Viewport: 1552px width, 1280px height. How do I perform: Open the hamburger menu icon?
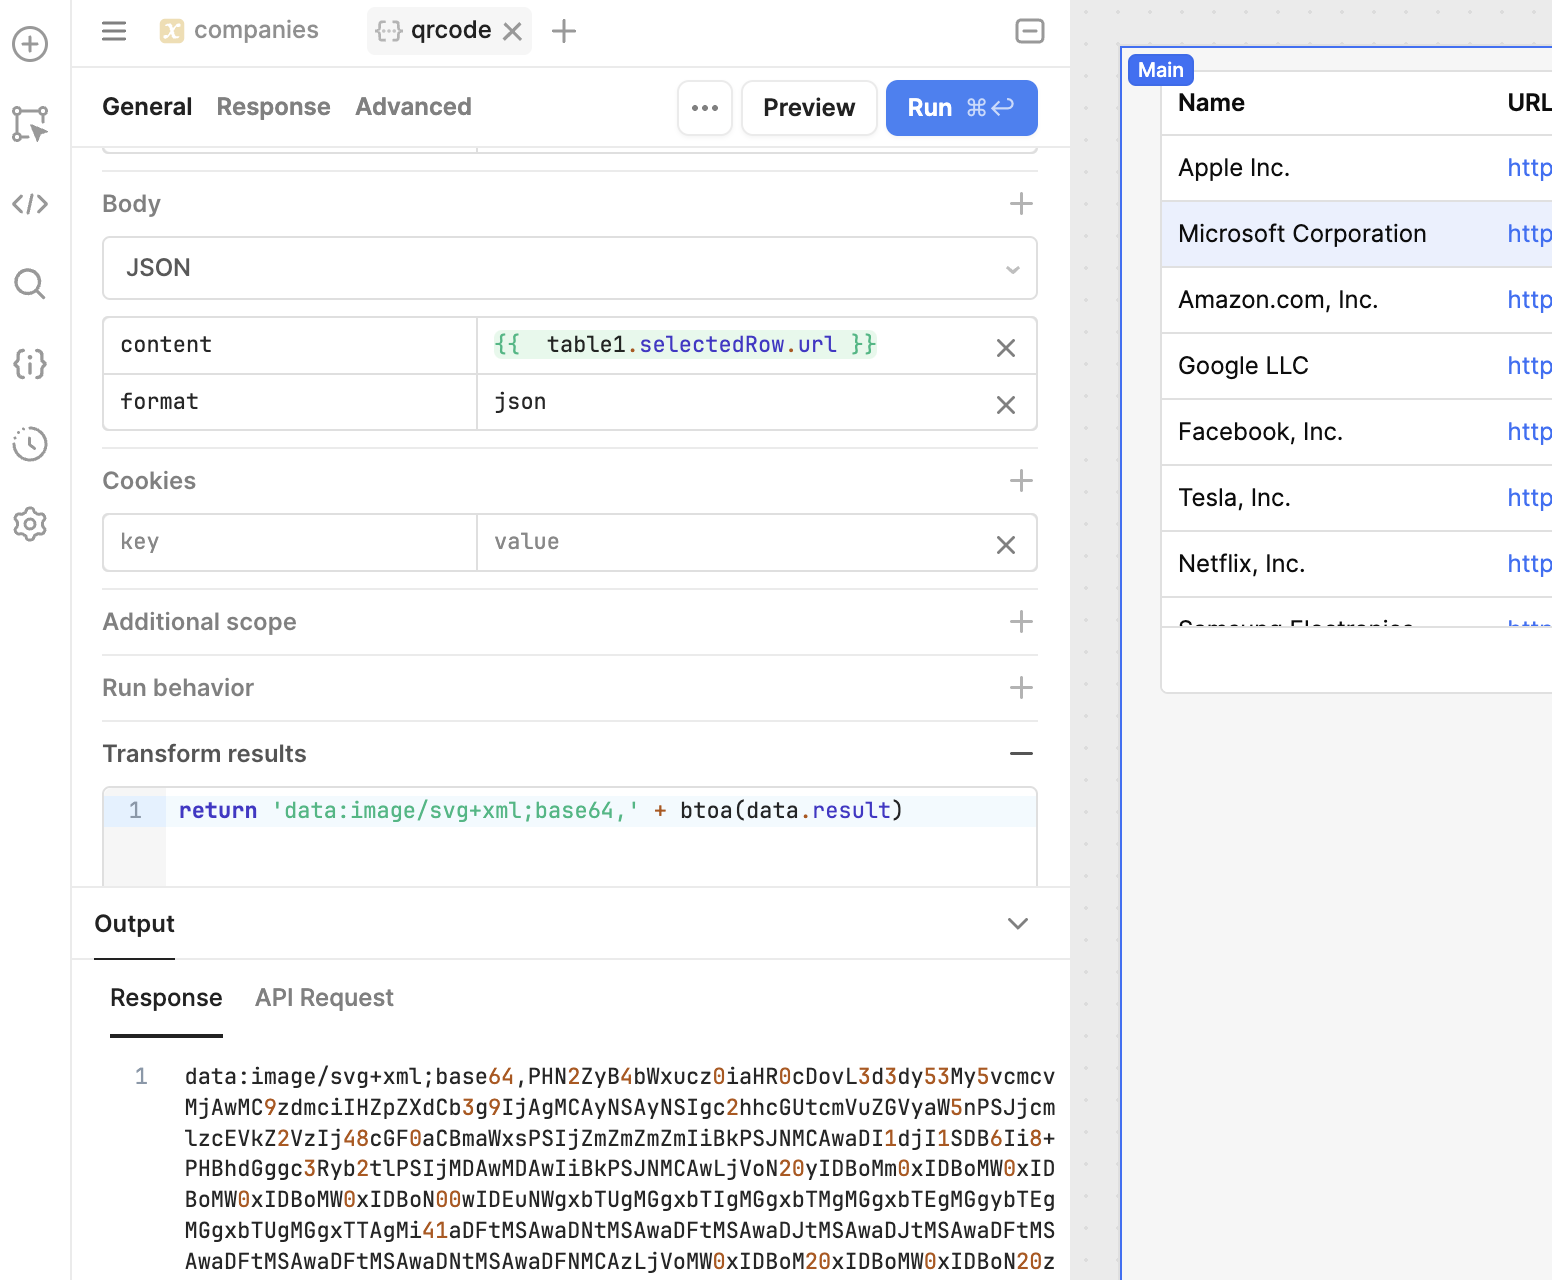click(x=114, y=31)
